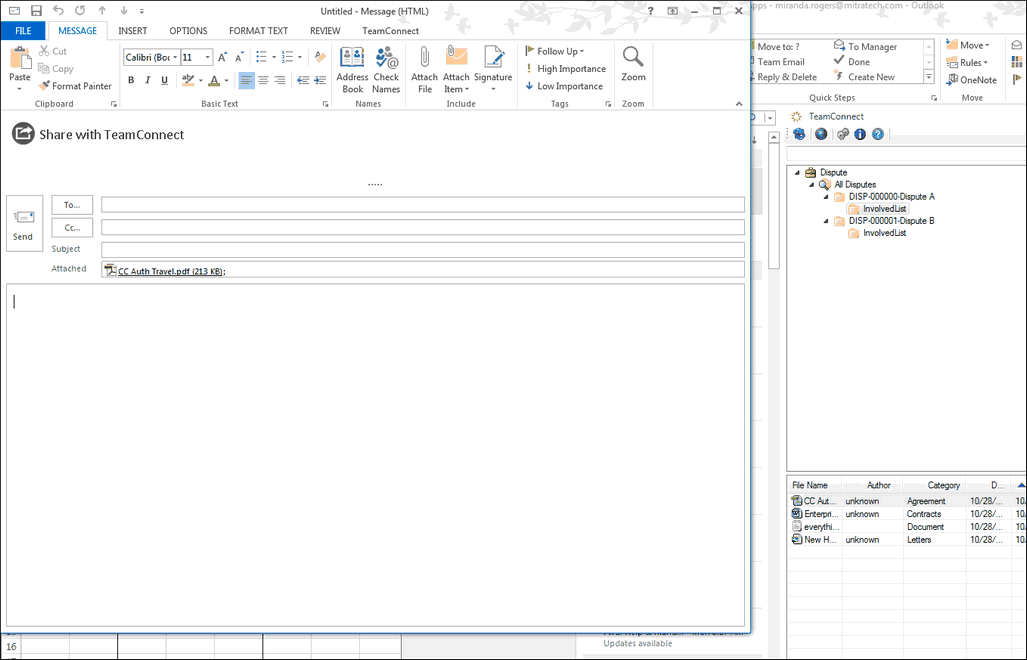The height and width of the screenshot is (660, 1027).
Task: Select the Enterpri... file row in Outlook
Action: pos(906,514)
